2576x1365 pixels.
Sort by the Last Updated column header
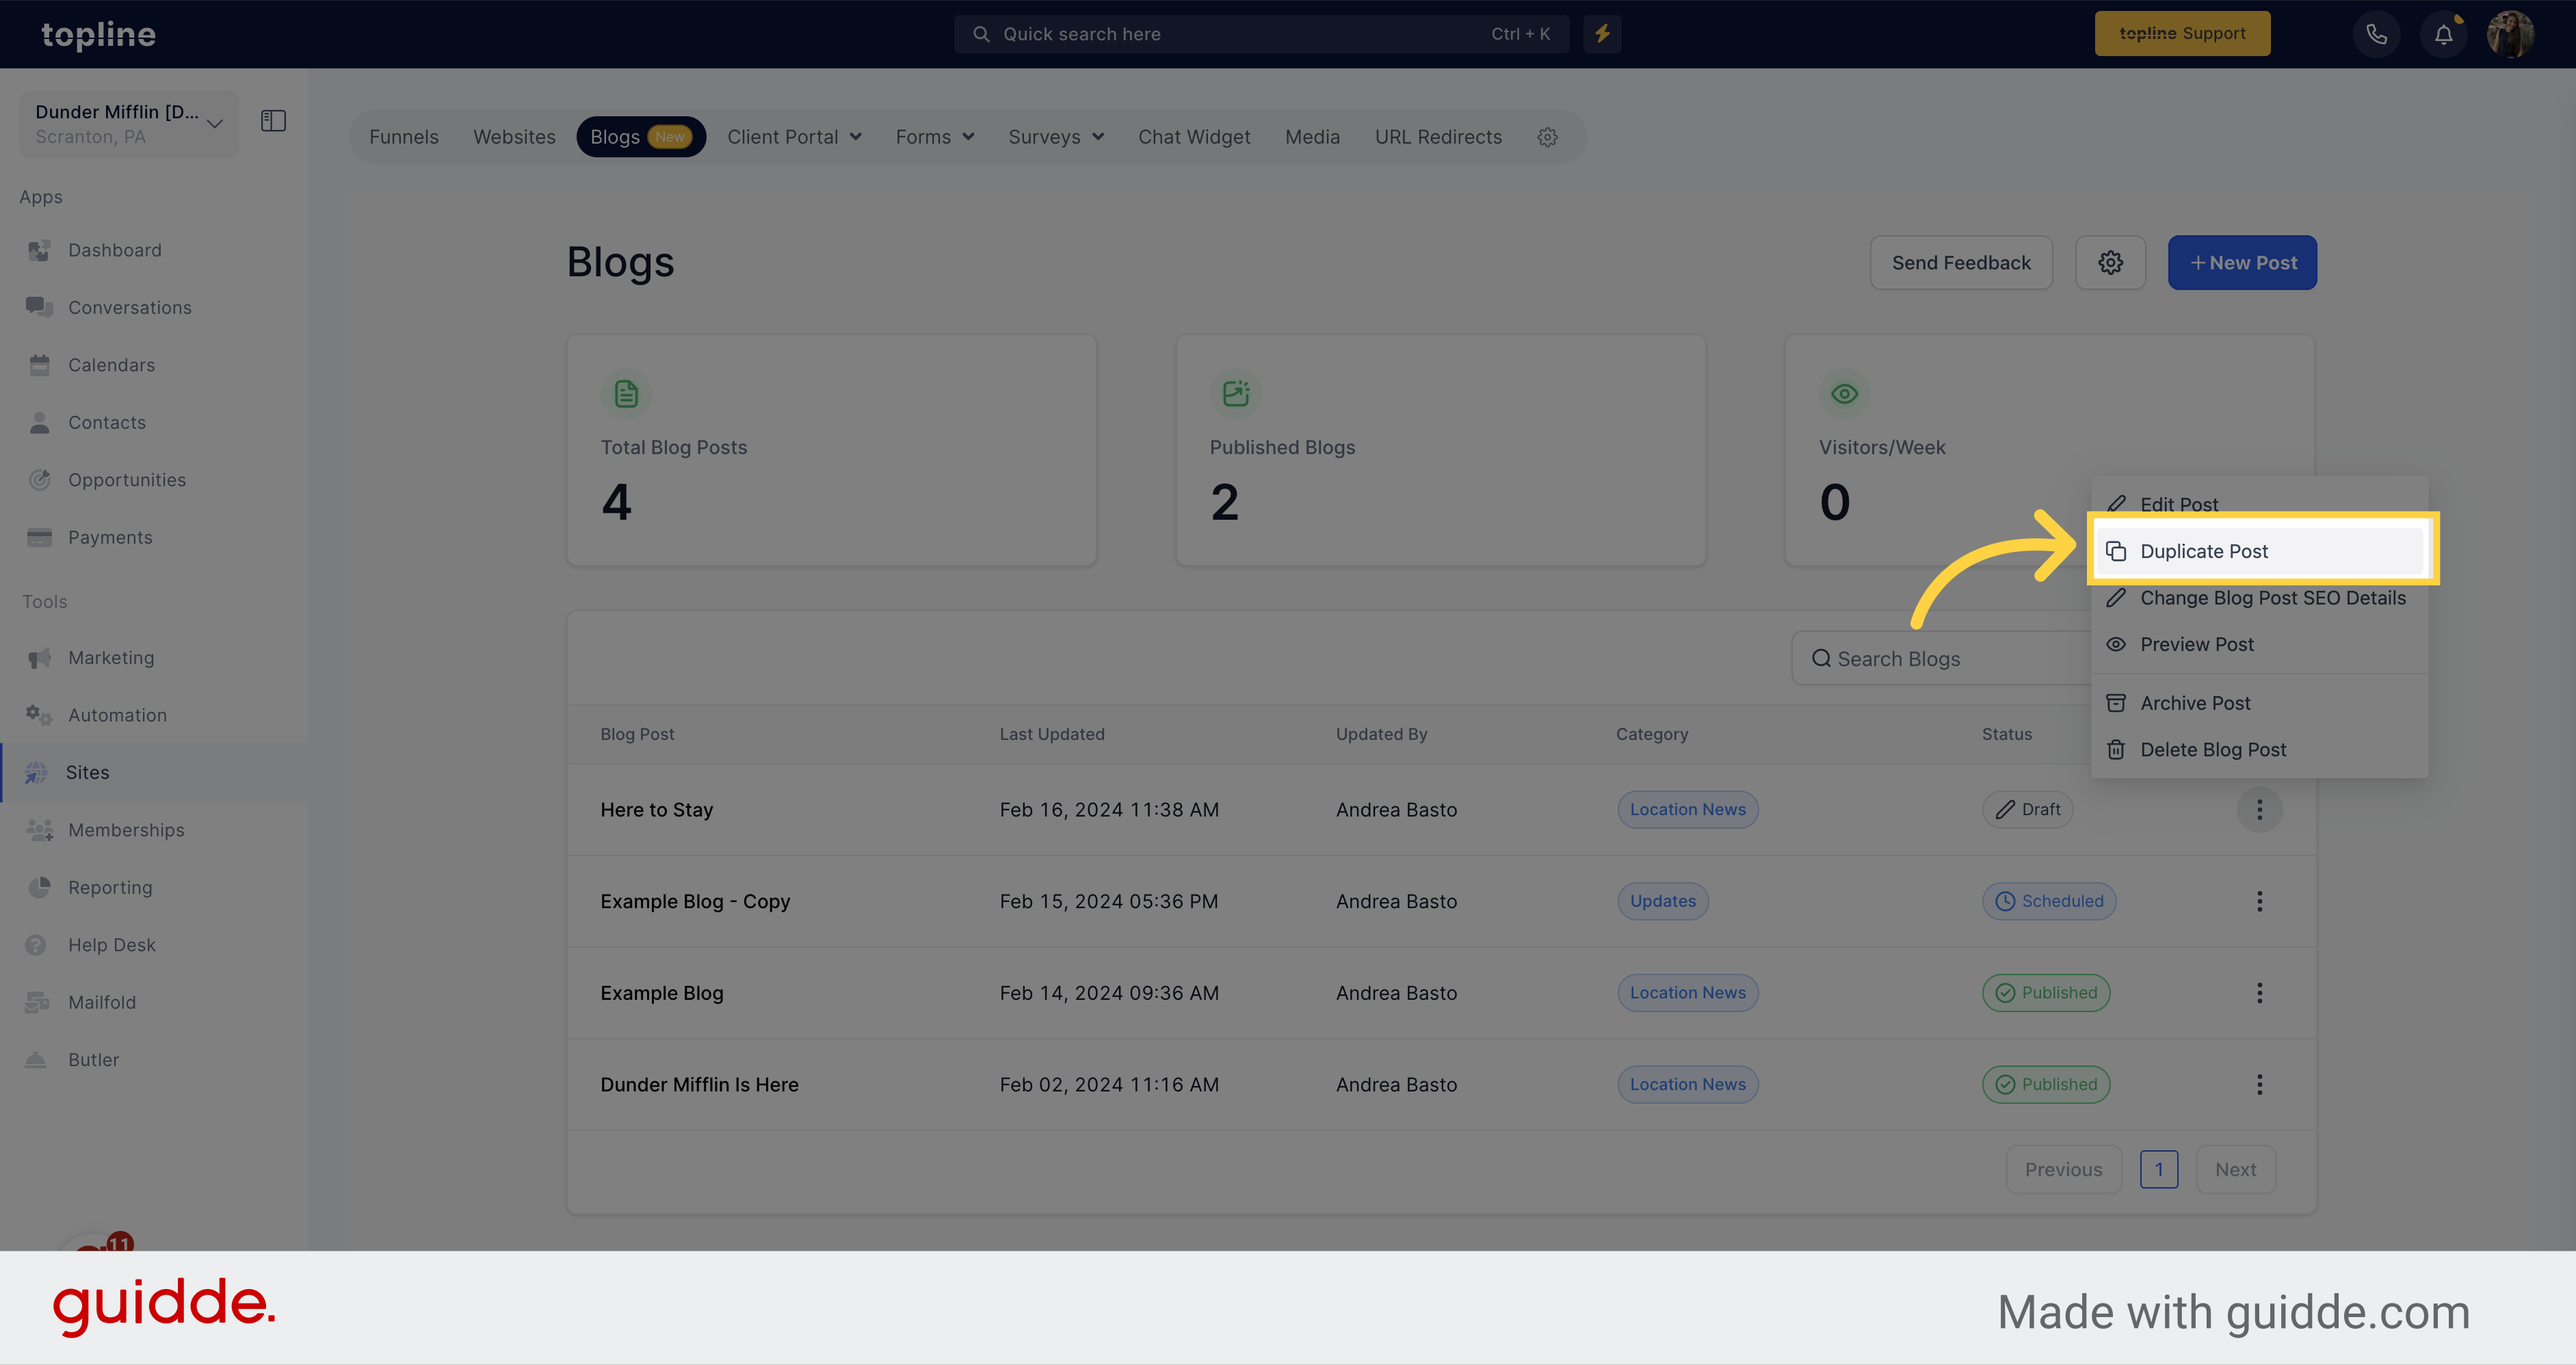click(x=1052, y=734)
